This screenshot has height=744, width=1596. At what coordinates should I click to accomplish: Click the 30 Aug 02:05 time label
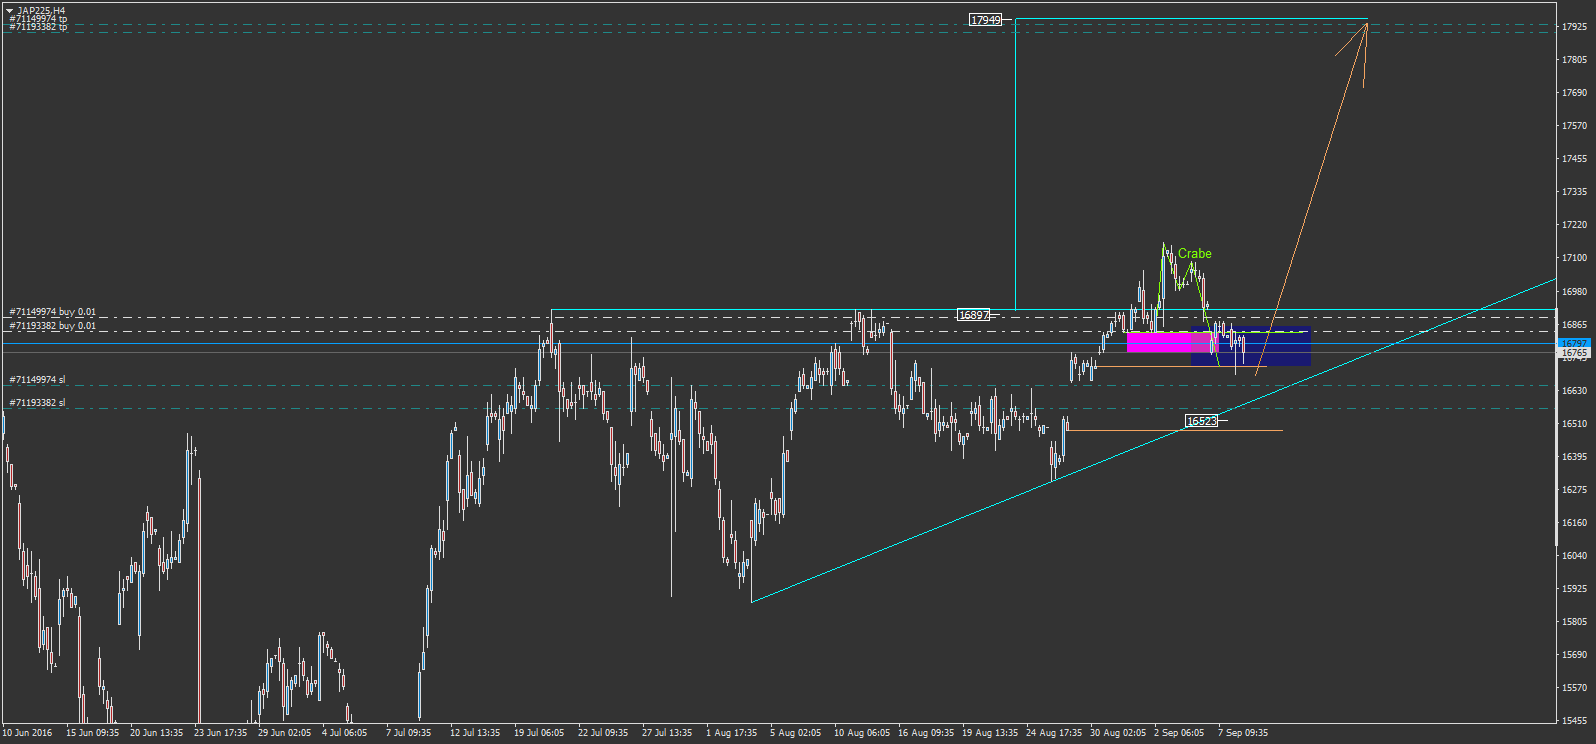[x=1118, y=733]
